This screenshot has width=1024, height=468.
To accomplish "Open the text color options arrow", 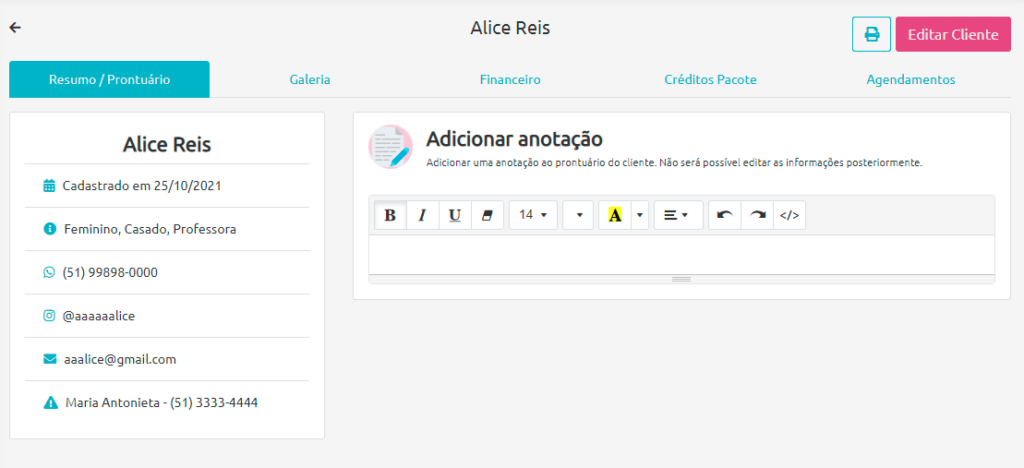I will [x=640, y=215].
